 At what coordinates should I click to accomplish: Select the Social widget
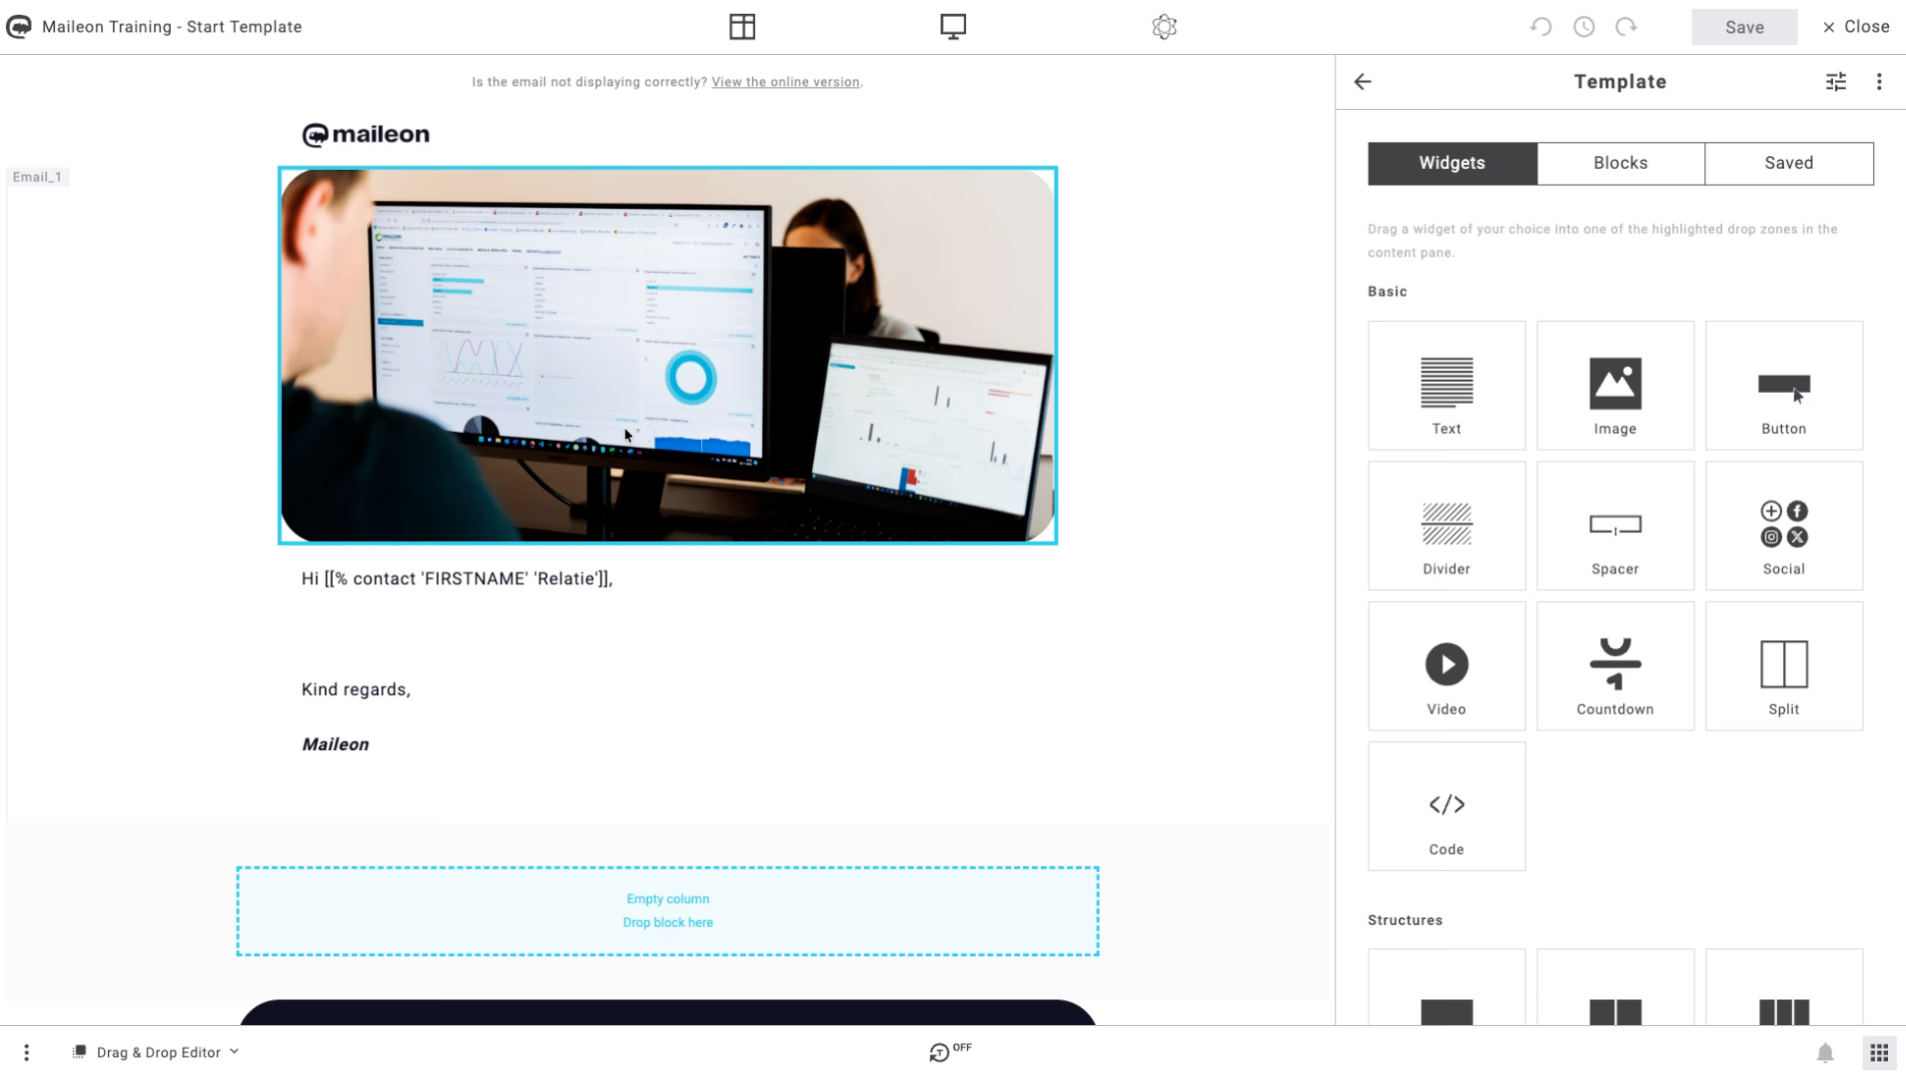(x=1783, y=526)
